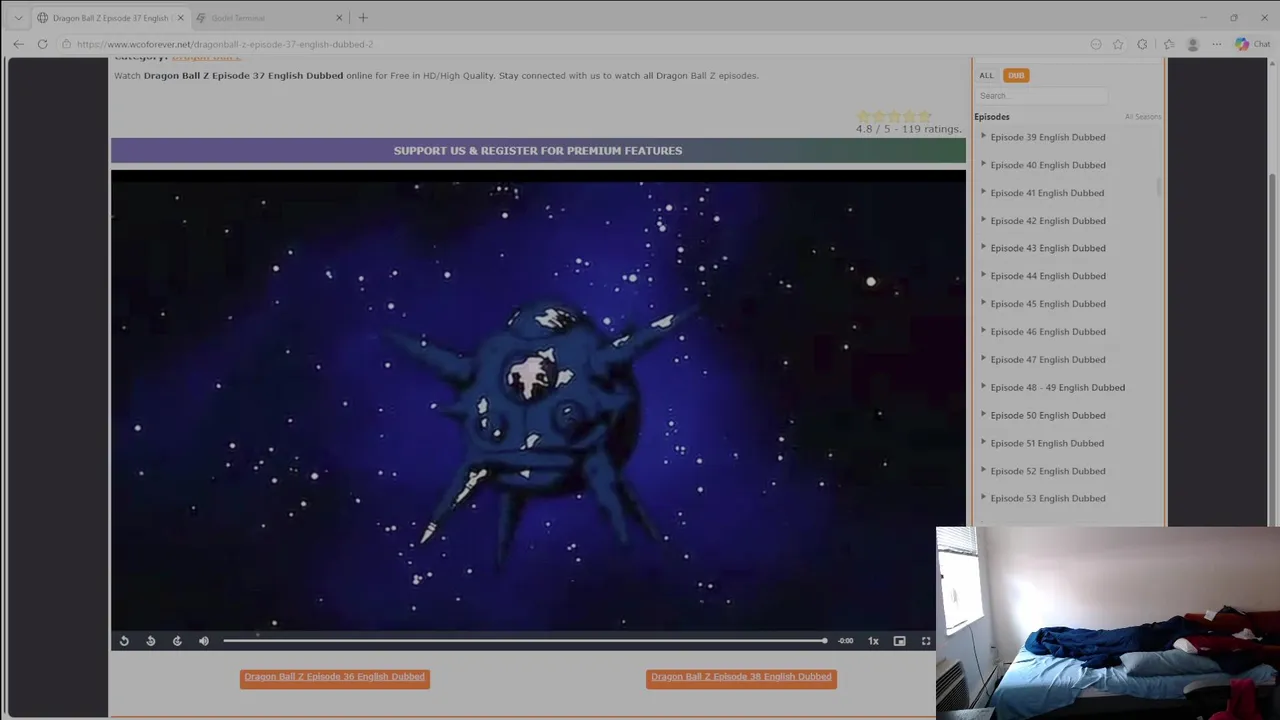Open Episode 50 English Dubbed
This screenshot has height=720, width=1280.
pos(1048,416)
